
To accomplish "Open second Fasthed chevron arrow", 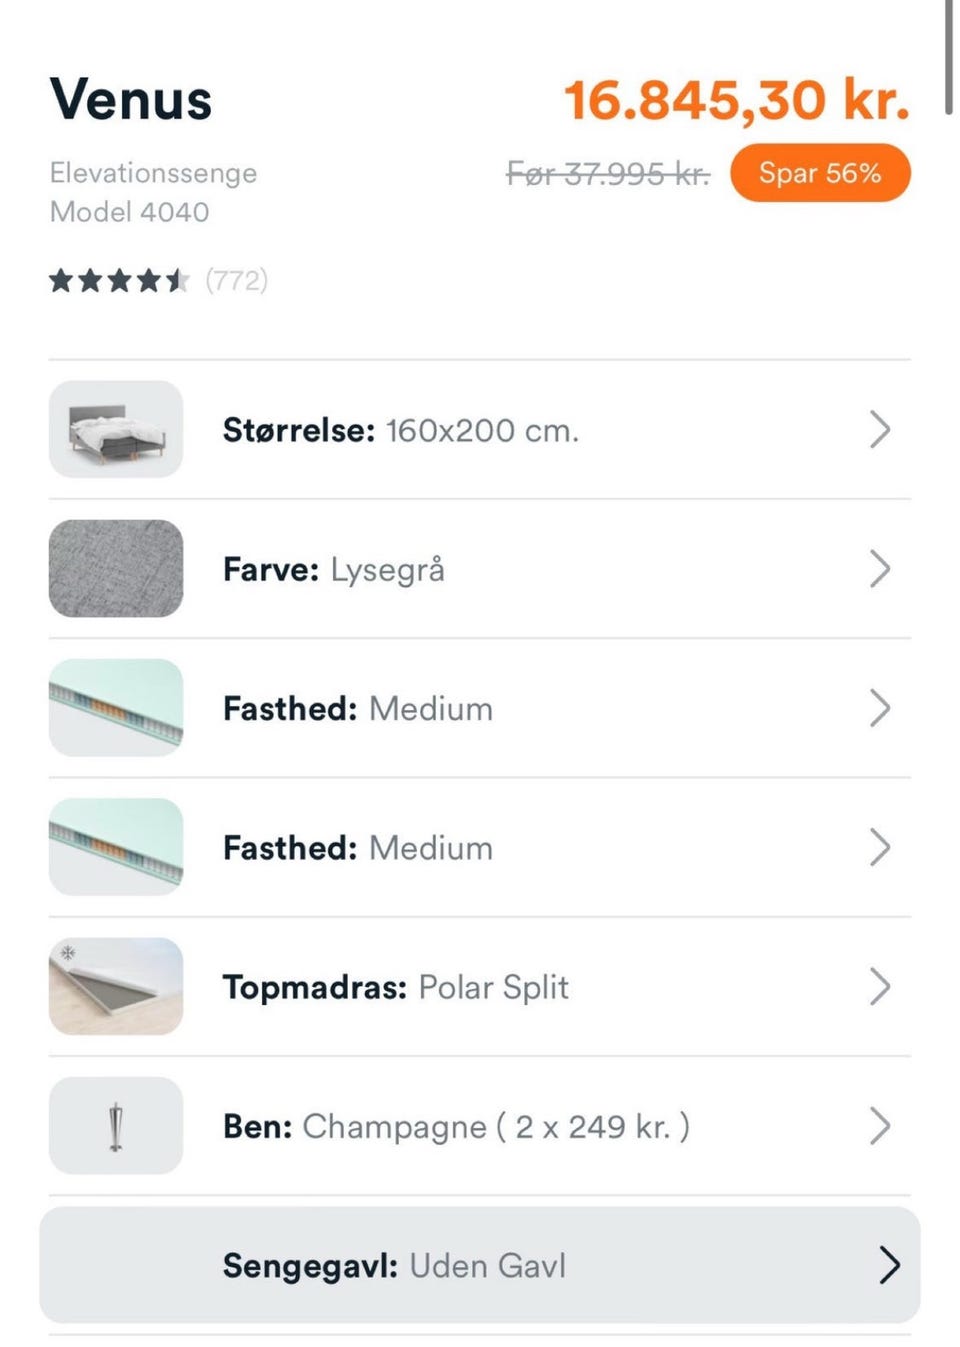I will click(880, 847).
